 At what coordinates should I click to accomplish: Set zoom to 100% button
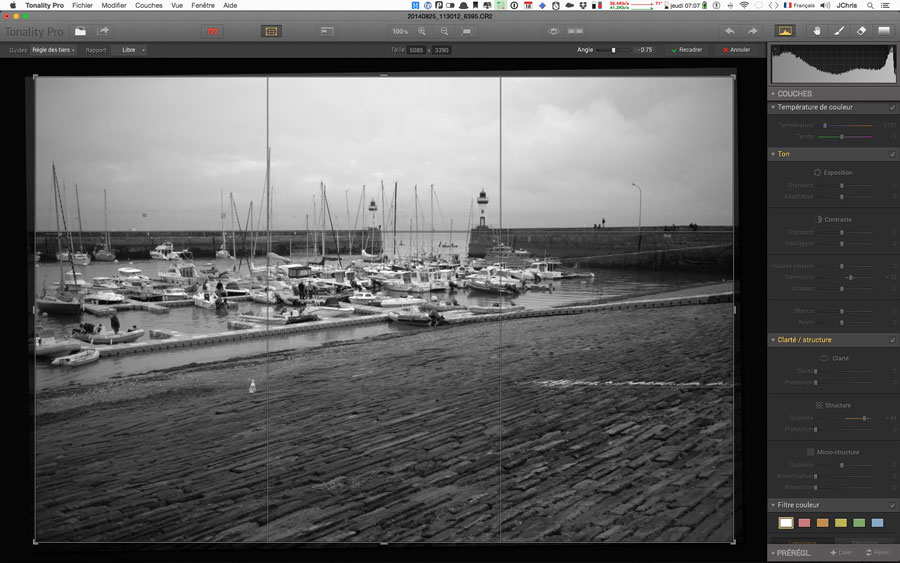tap(399, 32)
